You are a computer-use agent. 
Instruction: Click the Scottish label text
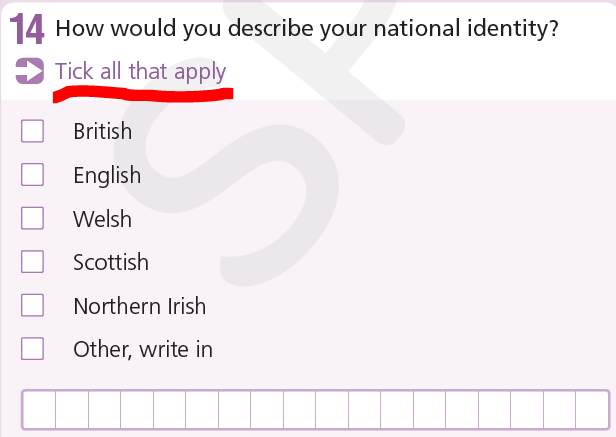(111, 262)
